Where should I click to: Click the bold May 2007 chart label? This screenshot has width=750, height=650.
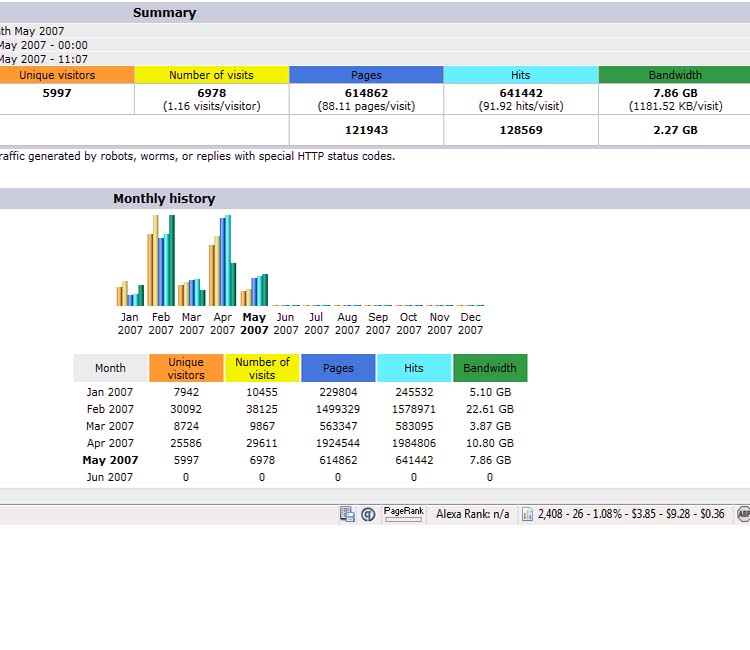tap(254, 323)
